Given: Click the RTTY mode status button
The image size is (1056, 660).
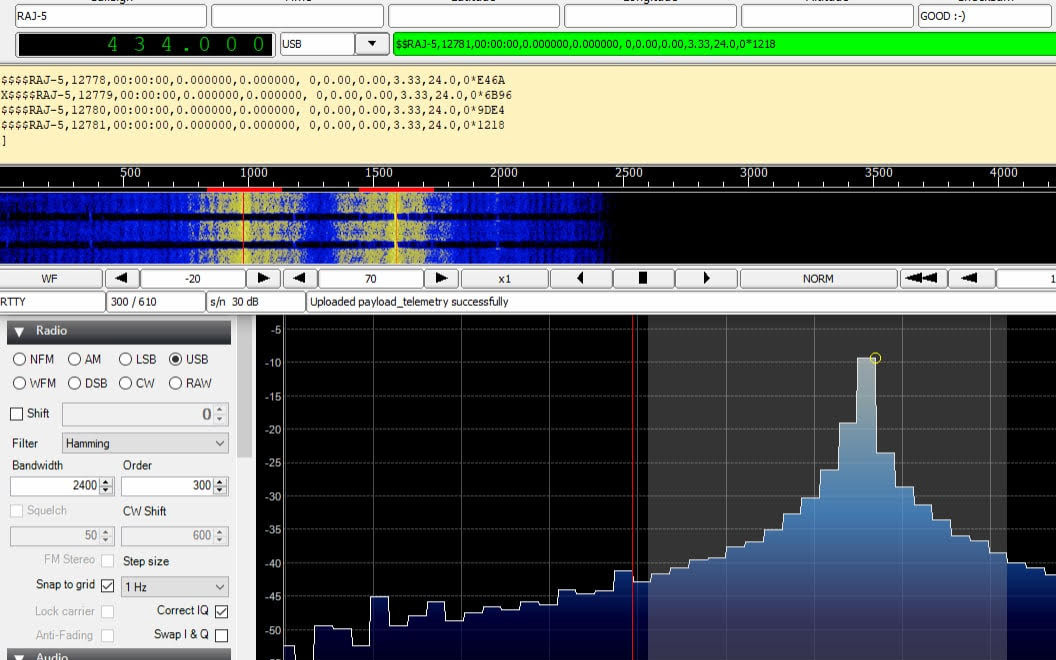Looking at the screenshot, I should click(52, 302).
